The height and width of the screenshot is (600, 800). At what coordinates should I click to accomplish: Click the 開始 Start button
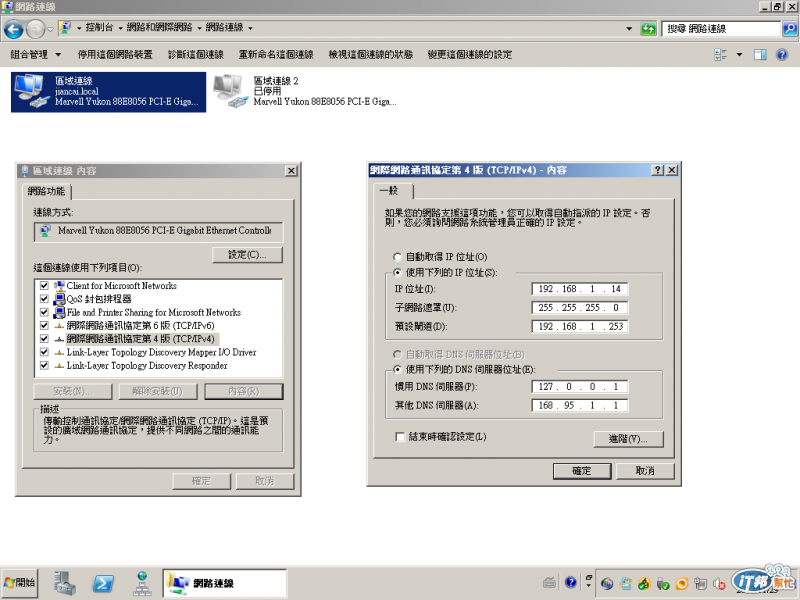pyautogui.click(x=19, y=583)
